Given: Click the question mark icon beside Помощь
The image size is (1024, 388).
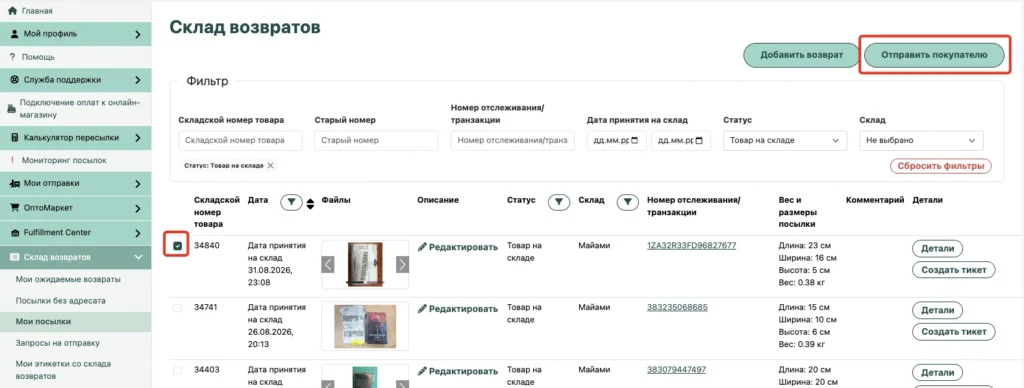Looking at the screenshot, I should click(x=12, y=57).
